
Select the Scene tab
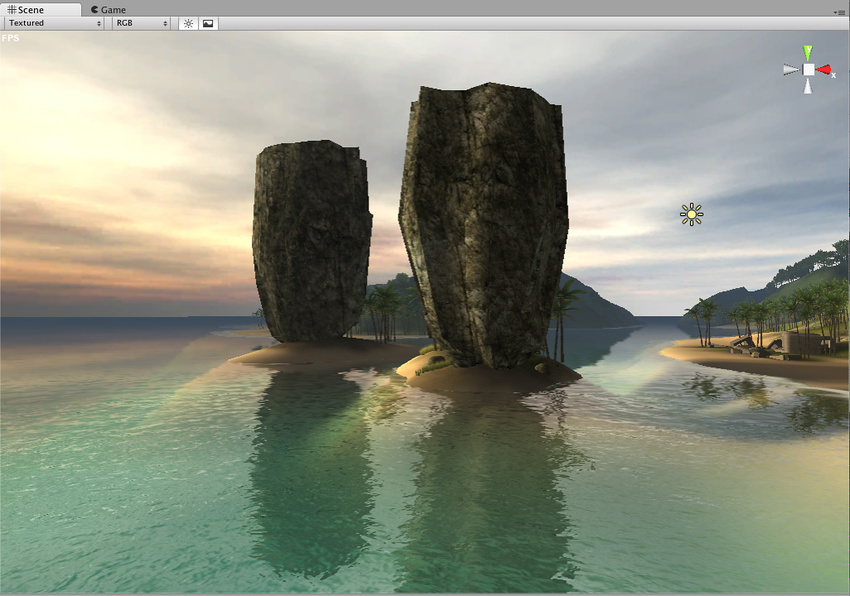click(x=25, y=9)
